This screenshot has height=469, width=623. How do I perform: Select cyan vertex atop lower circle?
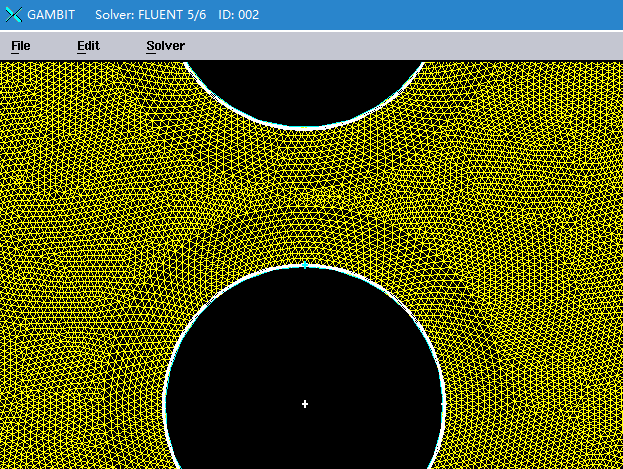tap(305, 265)
